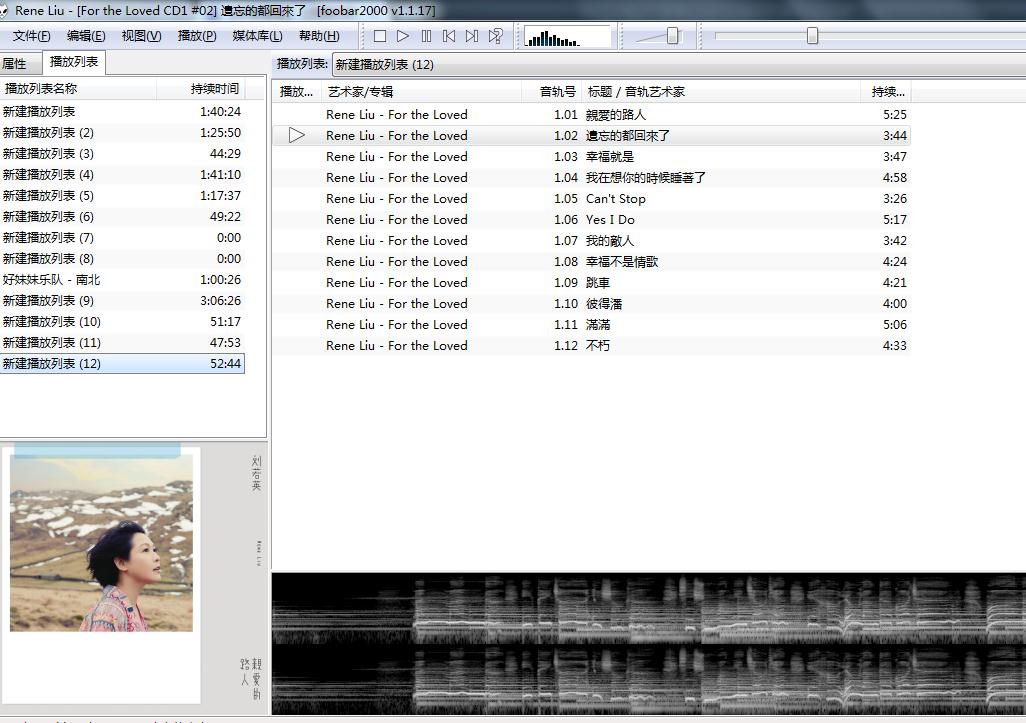1026x723 pixels.
Task: Select playlist 新建播放列表 (4)
Action: coord(122,175)
